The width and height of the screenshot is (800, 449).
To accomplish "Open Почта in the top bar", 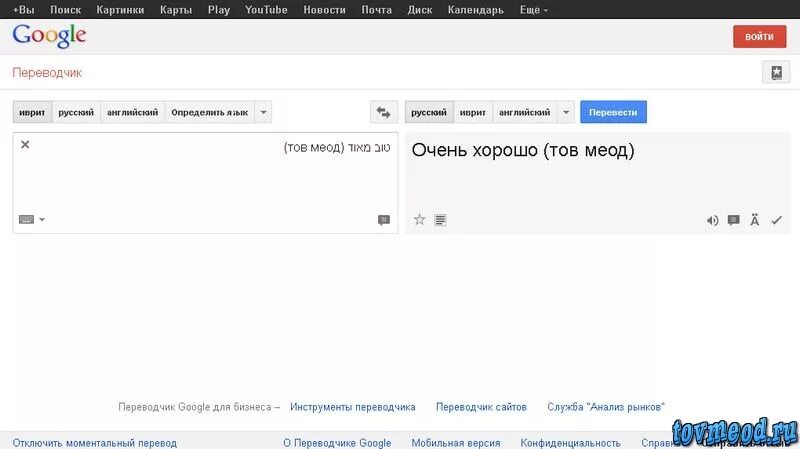I will point(377,10).
